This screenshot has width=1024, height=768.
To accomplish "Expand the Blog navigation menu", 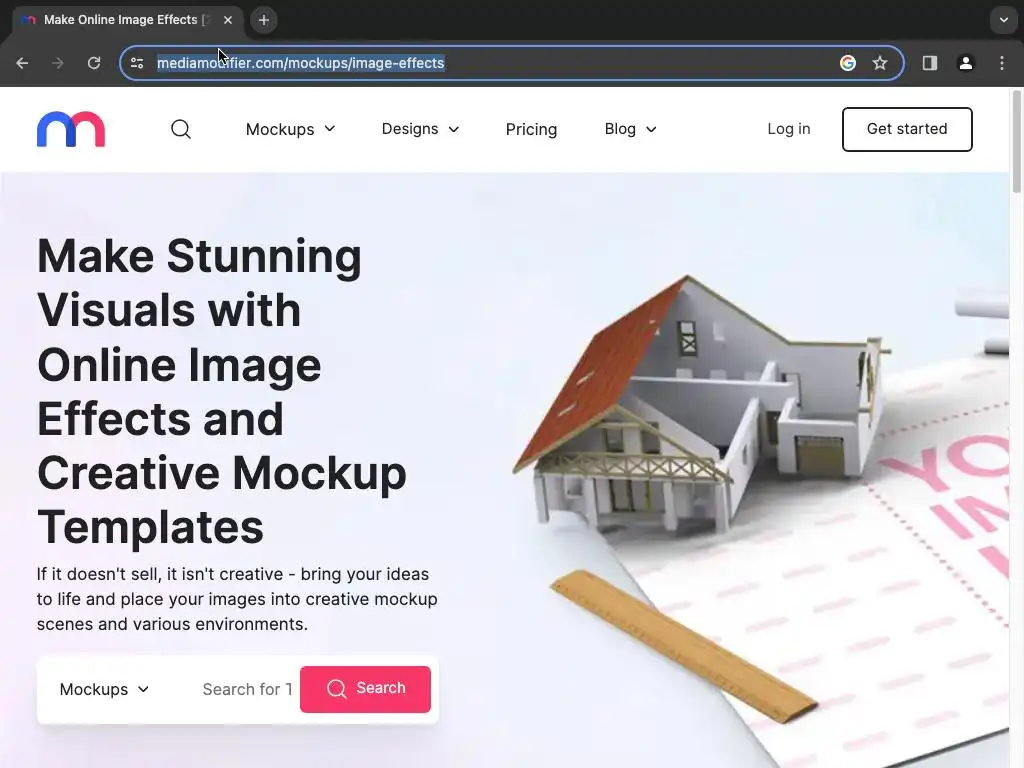I will click(630, 129).
